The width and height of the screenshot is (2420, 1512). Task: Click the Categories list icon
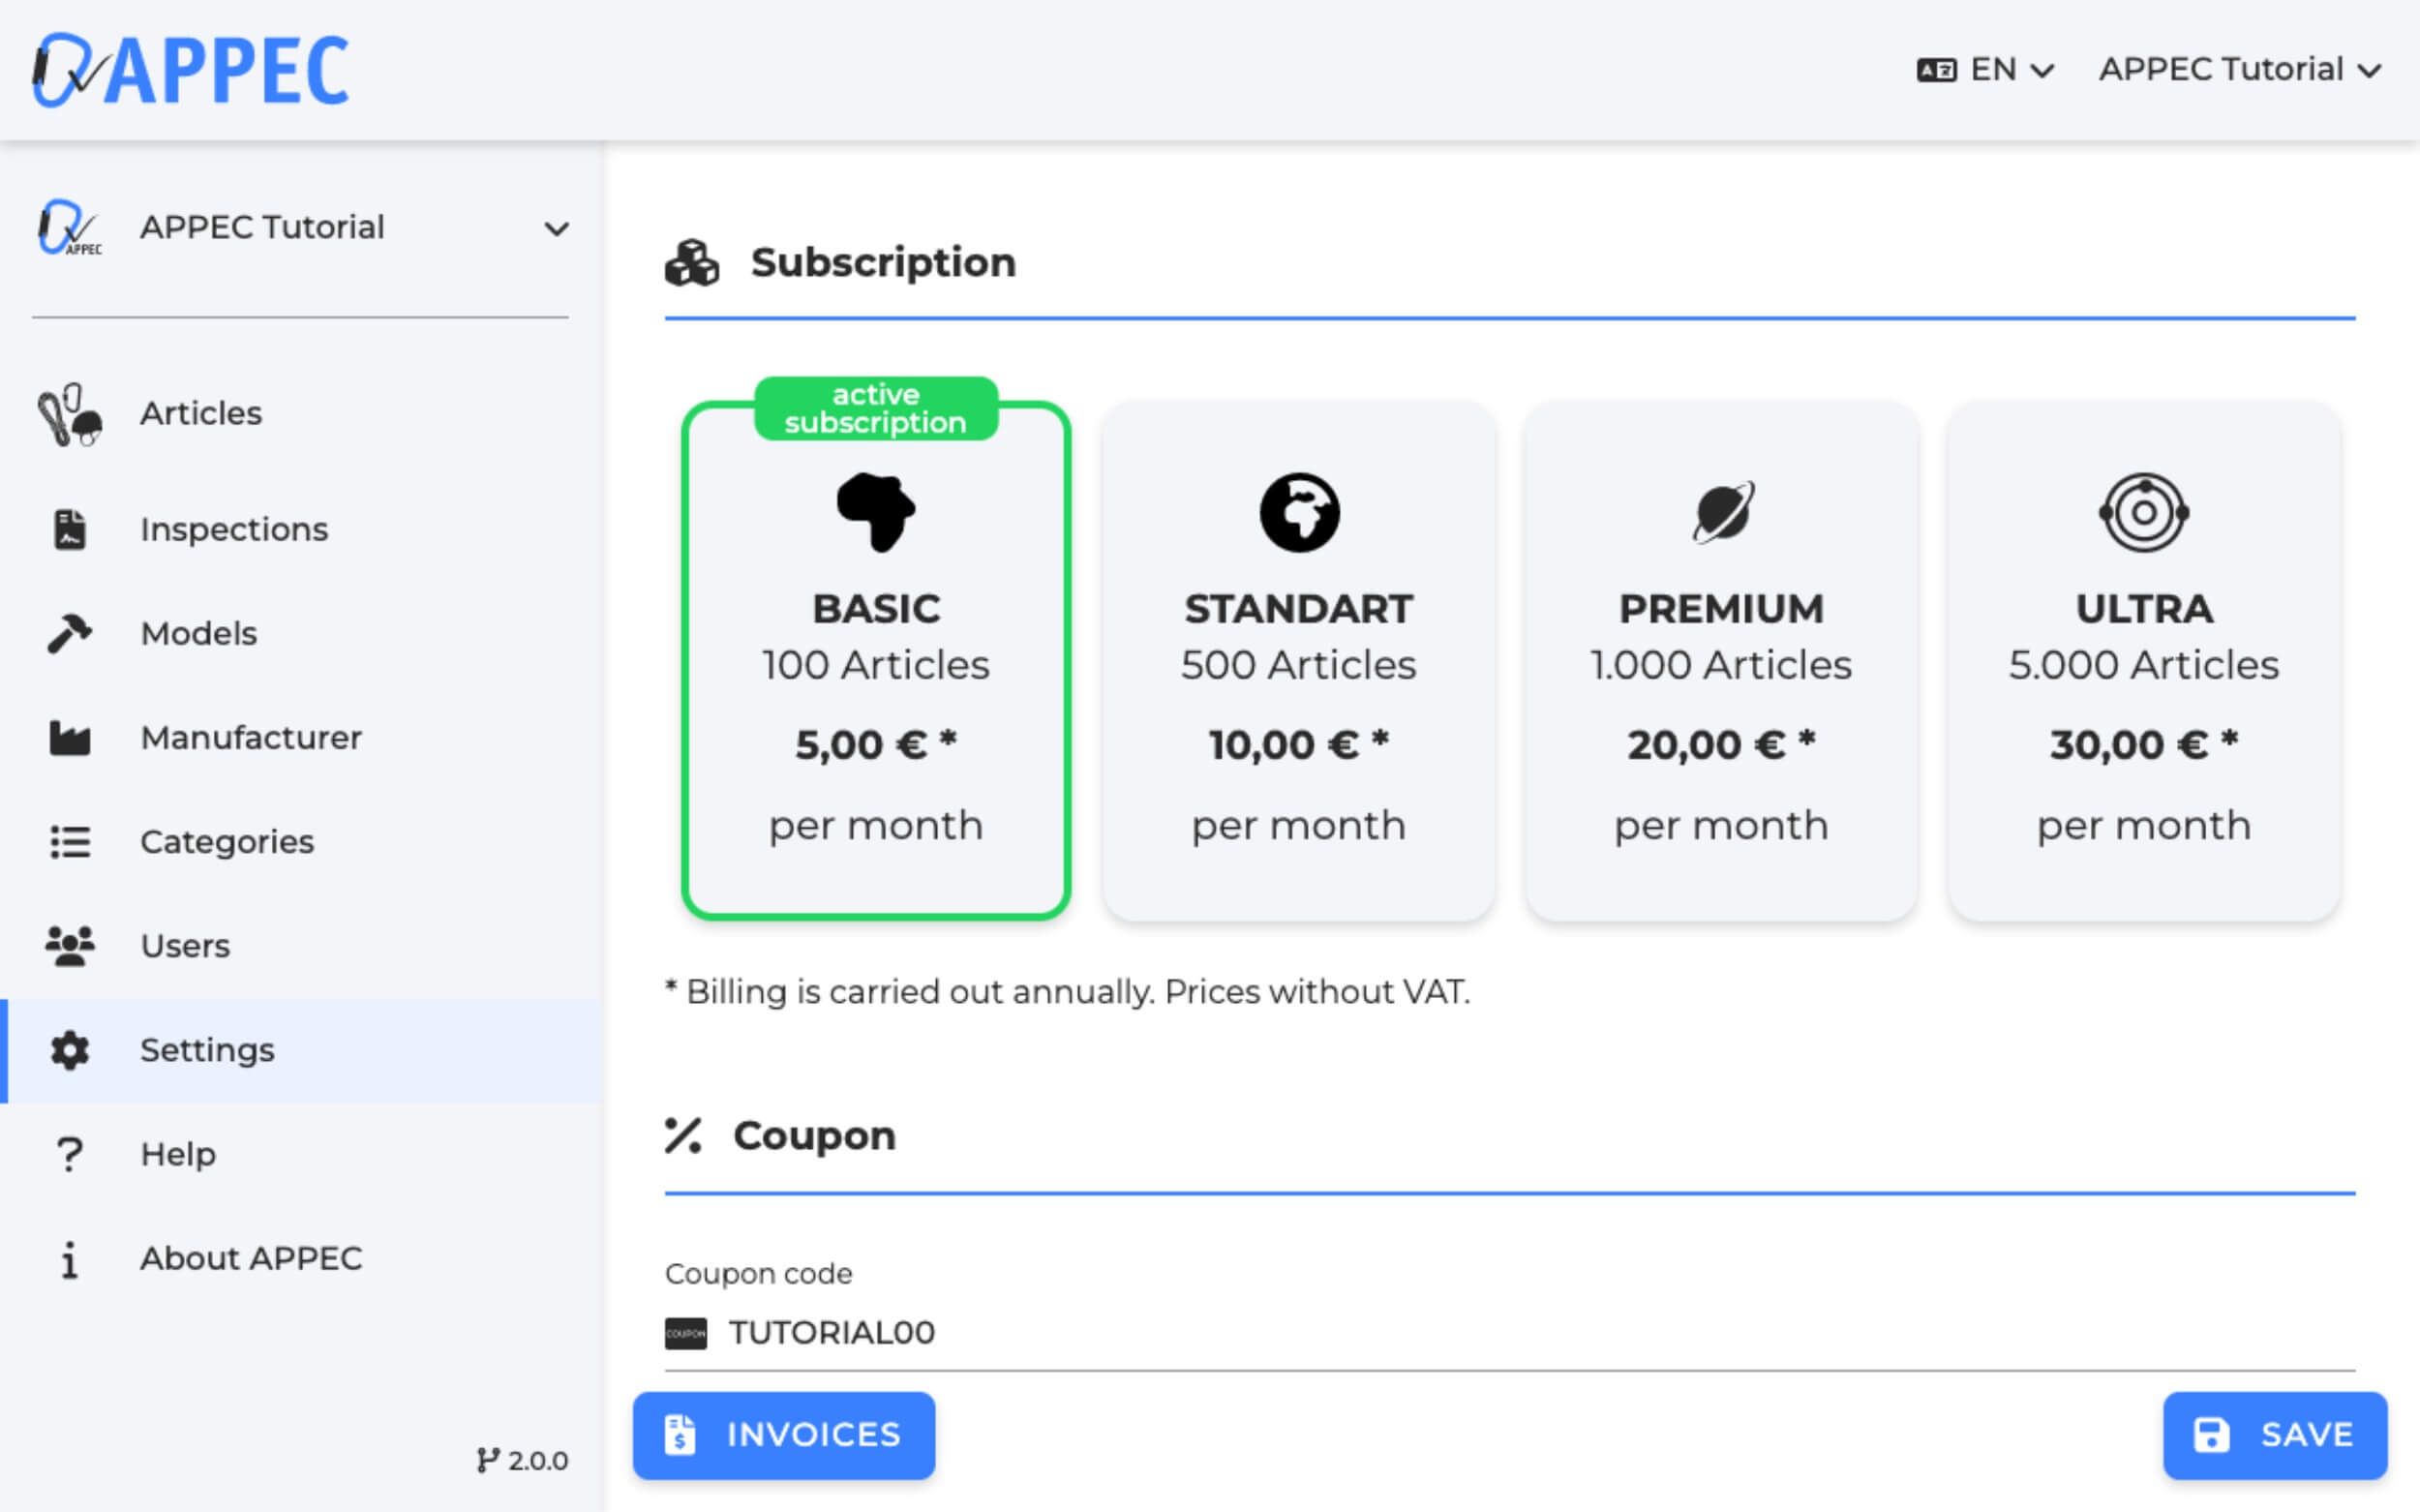pyautogui.click(x=69, y=842)
